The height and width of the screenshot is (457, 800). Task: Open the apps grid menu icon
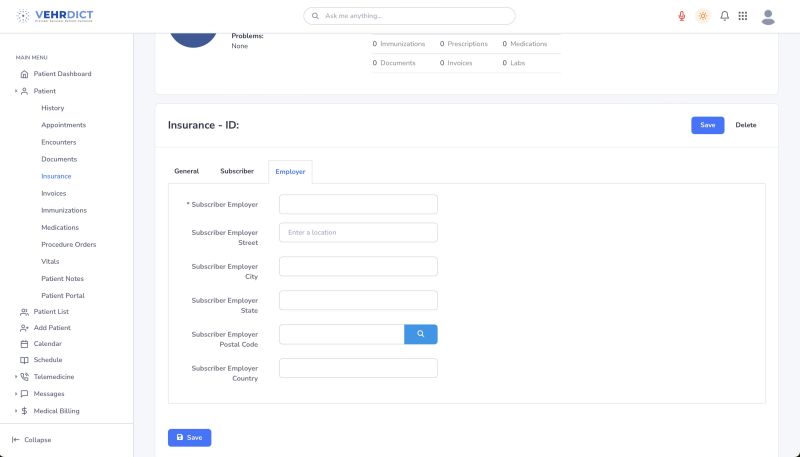click(743, 16)
